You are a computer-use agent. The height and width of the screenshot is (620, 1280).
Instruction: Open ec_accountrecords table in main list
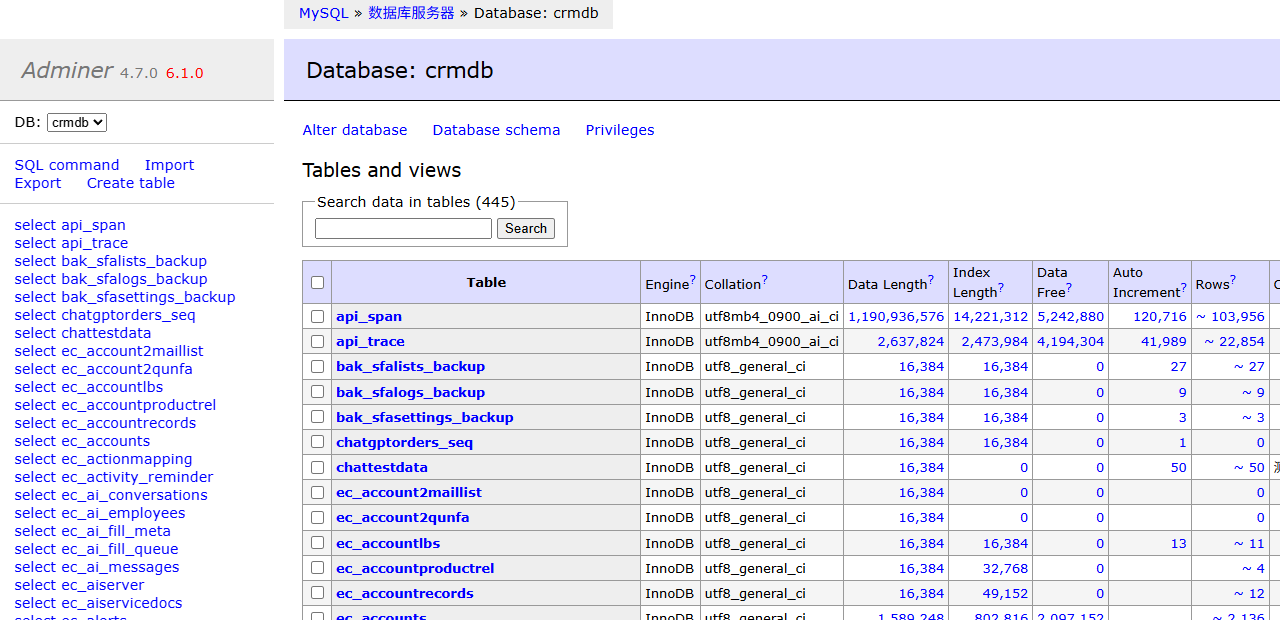pyautogui.click(x=405, y=593)
